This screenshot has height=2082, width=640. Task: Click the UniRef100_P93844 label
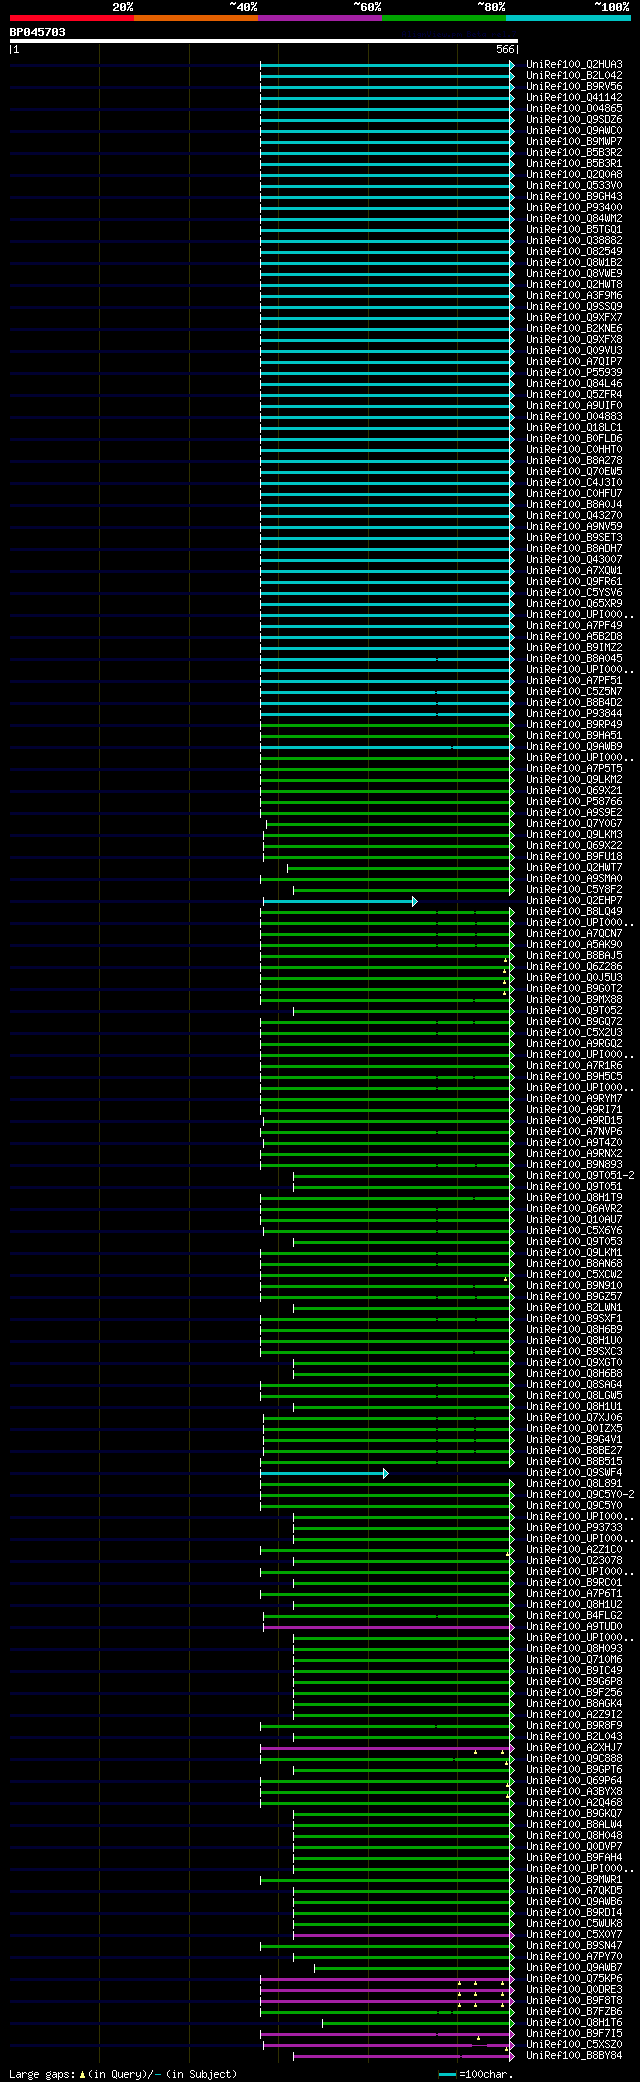tap(574, 713)
